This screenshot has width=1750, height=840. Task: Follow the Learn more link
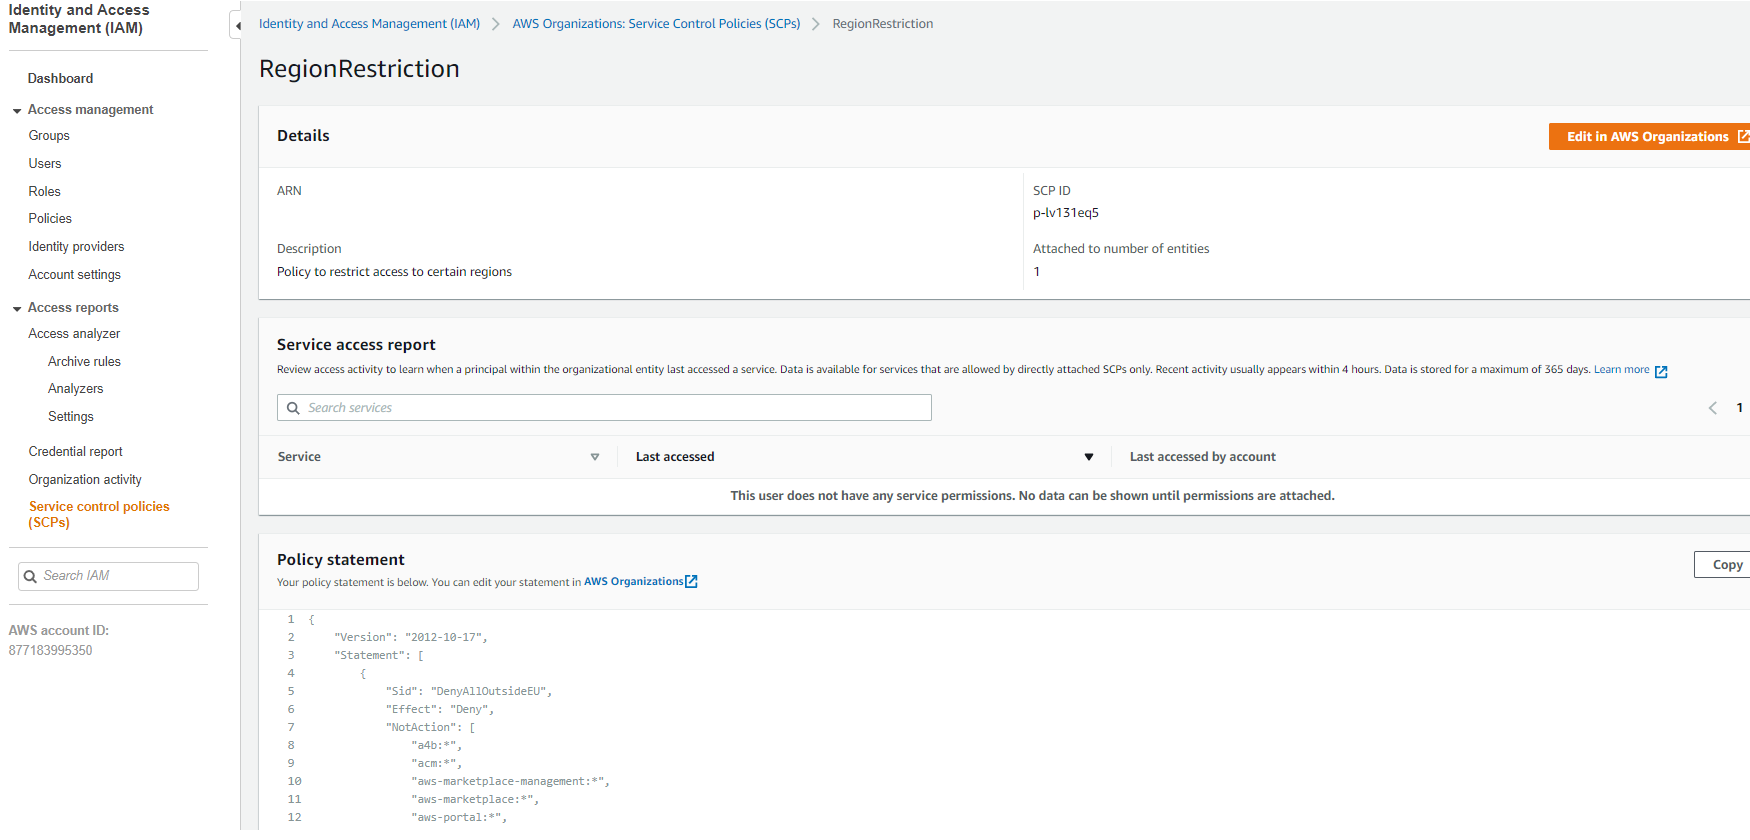pyautogui.click(x=1621, y=370)
